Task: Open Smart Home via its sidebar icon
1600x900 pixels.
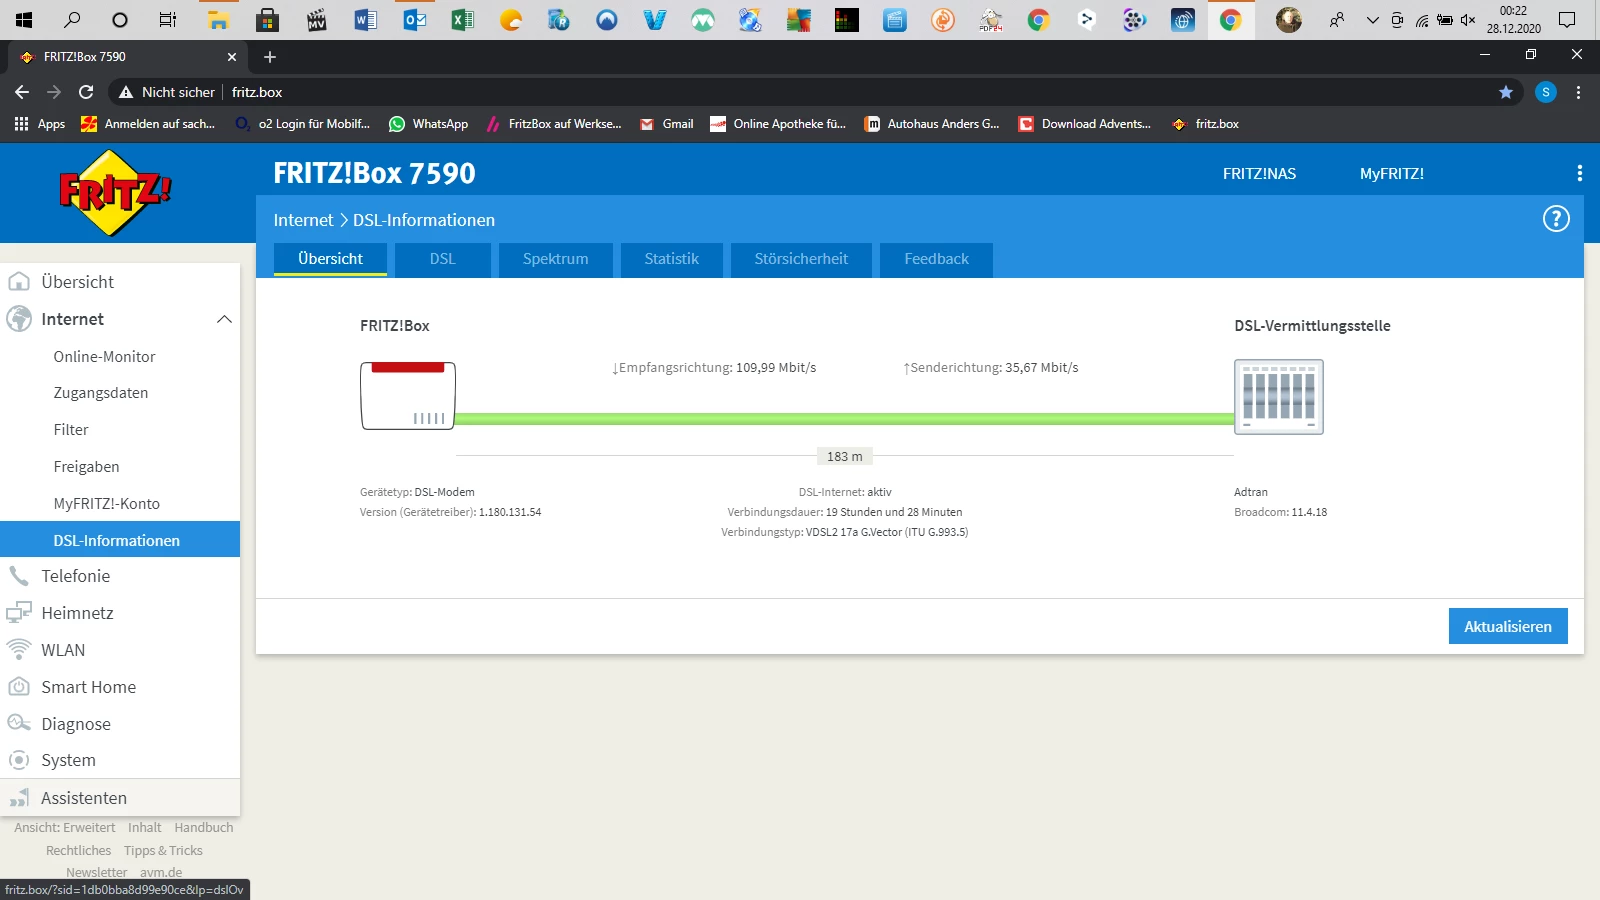Action: (x=19, y=687)
